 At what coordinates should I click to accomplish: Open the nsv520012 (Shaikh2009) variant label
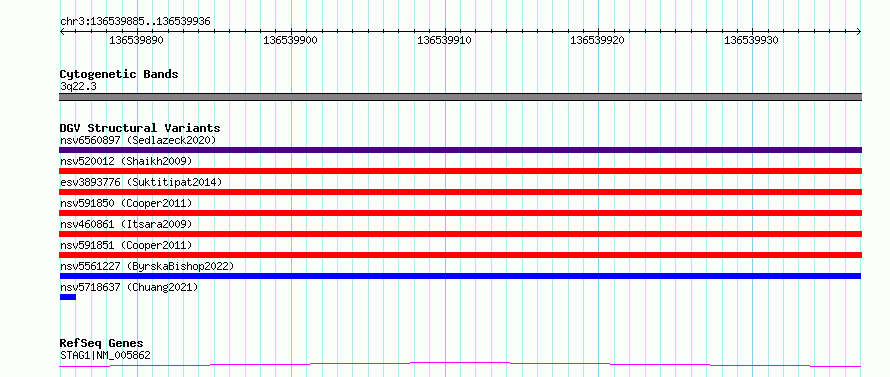pos(126,161)
